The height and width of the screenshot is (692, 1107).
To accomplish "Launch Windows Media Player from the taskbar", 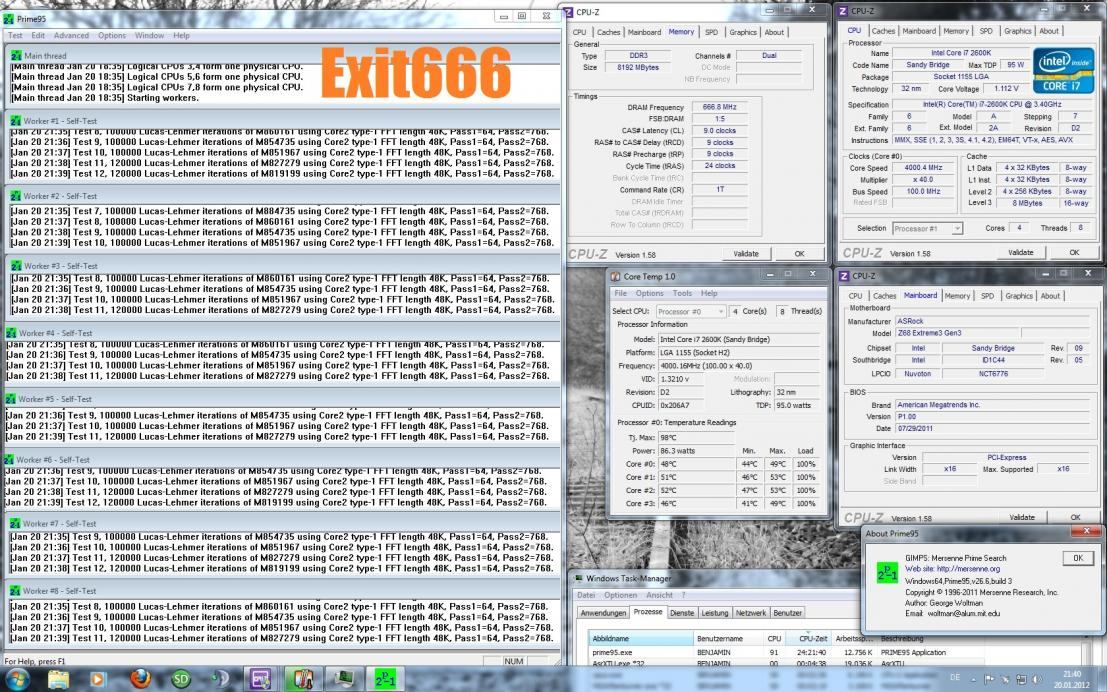I will pyautogui.click(x=99, y=679).
